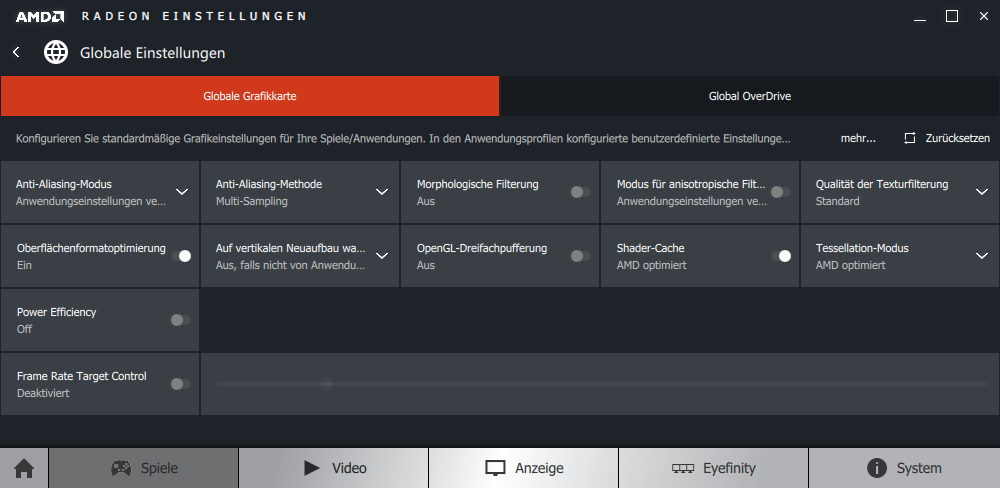
Task: Disable Oberflächenformatoptimierung switch
Action: click(181, 256)
